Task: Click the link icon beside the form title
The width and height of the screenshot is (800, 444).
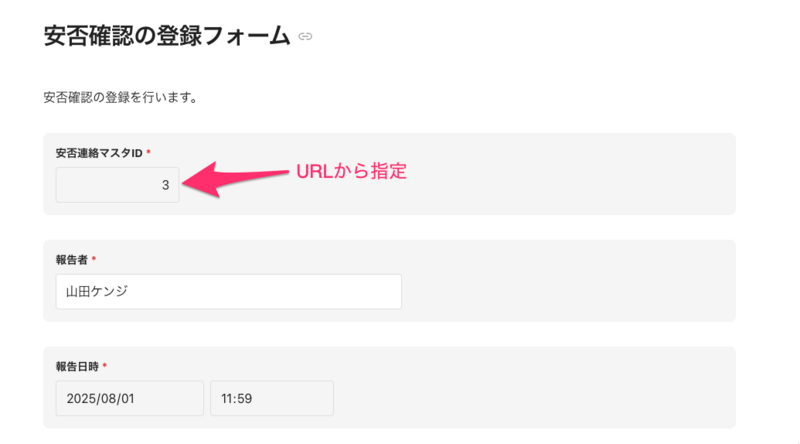Action: (306, 38)
